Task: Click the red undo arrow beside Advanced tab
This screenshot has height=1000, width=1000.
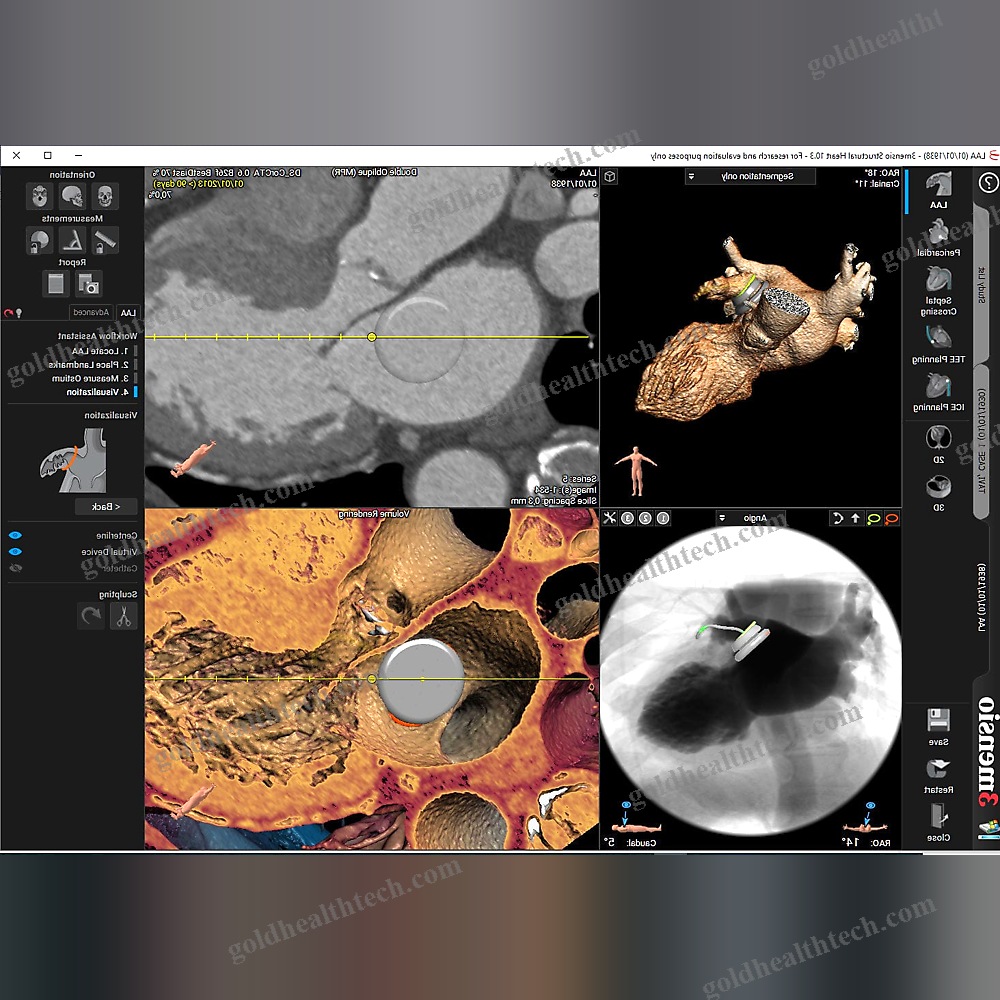Action: (x=8, y=312)
